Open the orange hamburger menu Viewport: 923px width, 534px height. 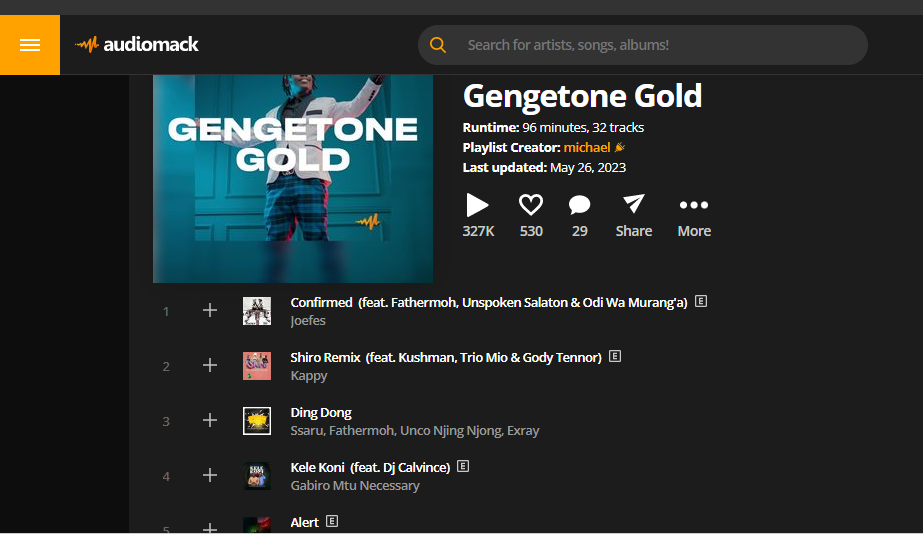pos(29,45)
